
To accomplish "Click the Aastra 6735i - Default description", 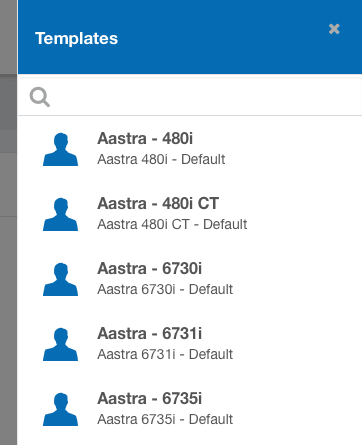I will pos(165,419).
